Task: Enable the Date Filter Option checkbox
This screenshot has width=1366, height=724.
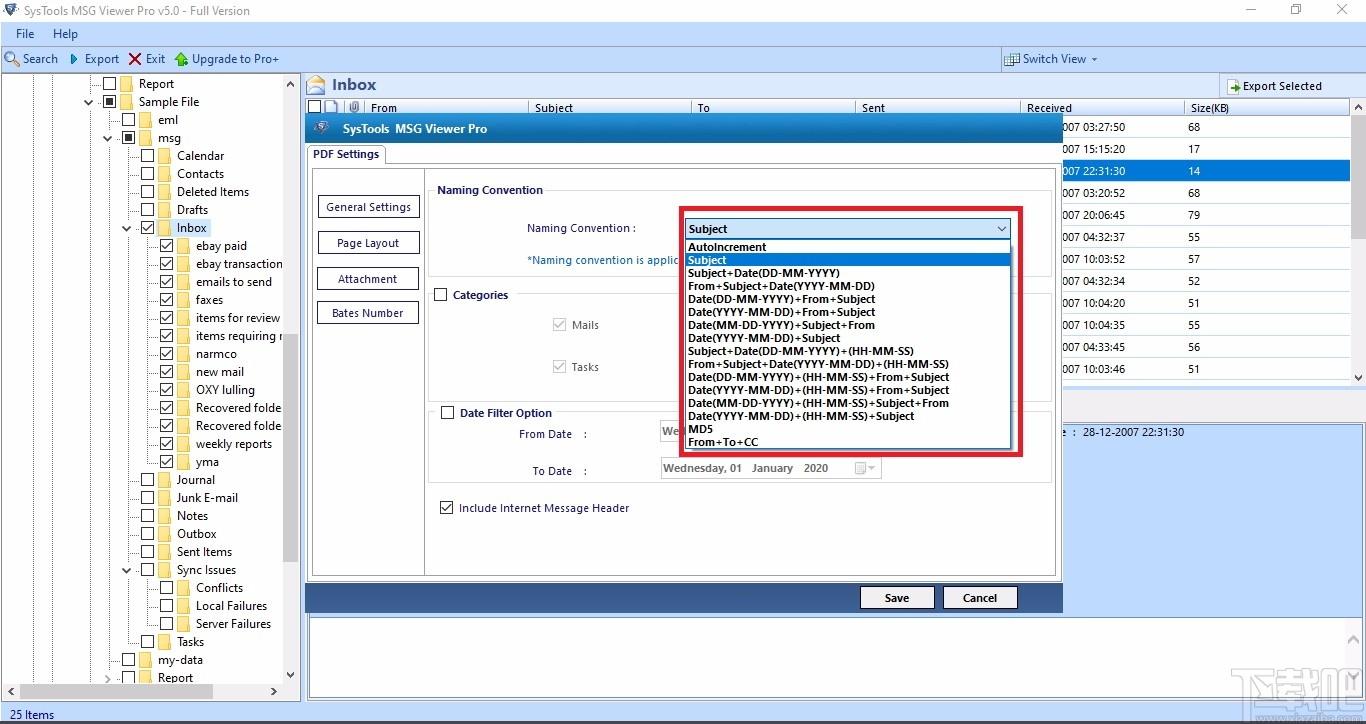Action: (448, 413)
